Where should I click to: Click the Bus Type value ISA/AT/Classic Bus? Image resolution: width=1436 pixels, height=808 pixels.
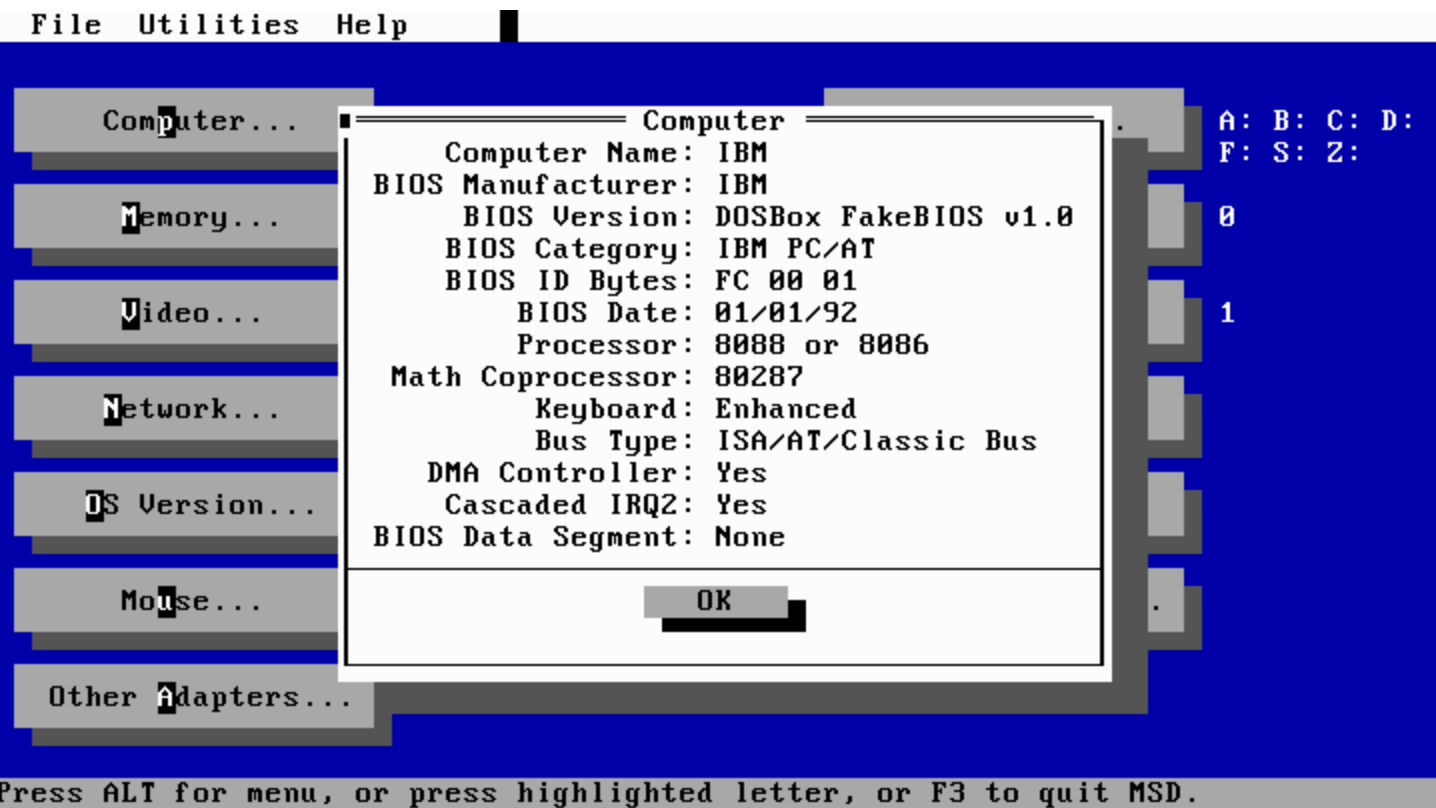(876, 441)
